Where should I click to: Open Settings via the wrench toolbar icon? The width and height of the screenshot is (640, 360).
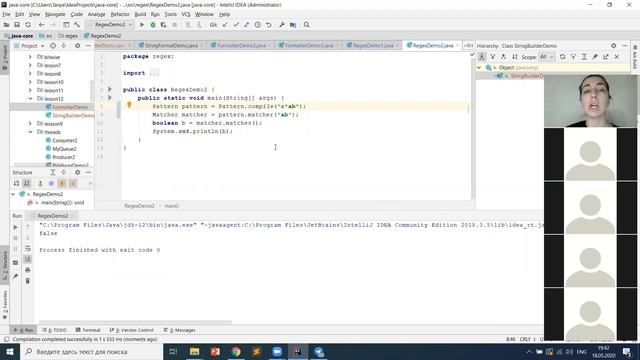pos(282,25)
